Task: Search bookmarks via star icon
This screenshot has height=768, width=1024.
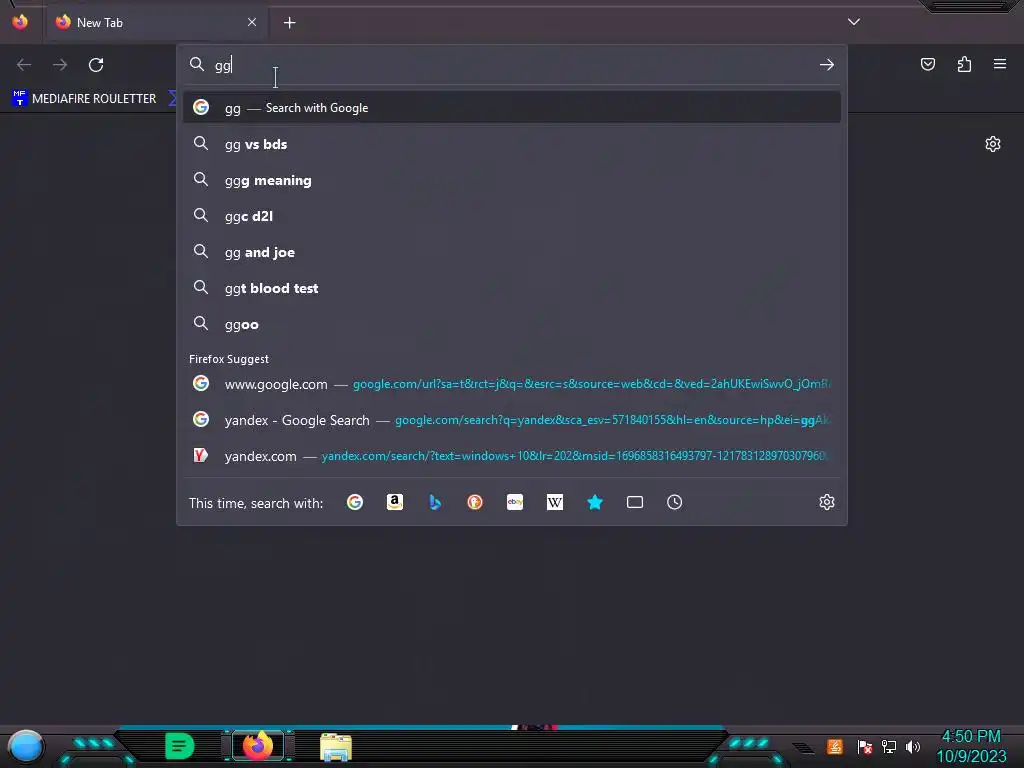Action: click(x=595, y=502)
